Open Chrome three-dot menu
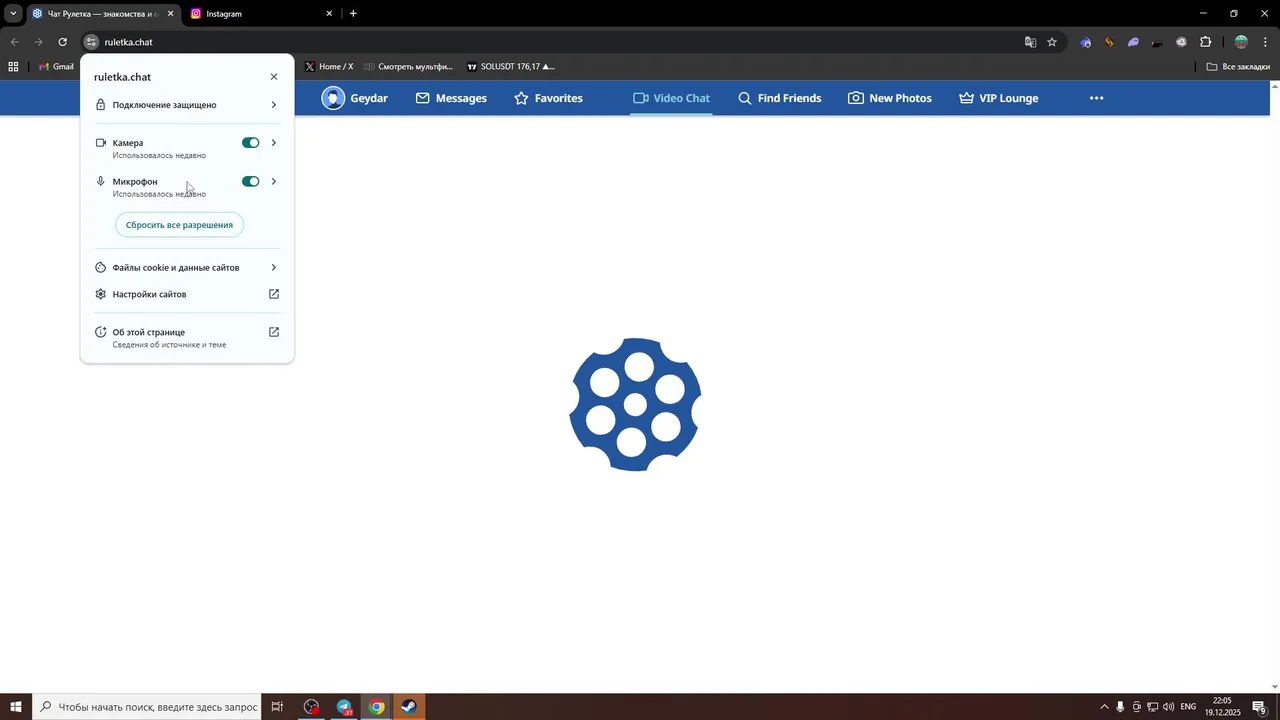1280x720 pixels. (x=1265, y=42)
